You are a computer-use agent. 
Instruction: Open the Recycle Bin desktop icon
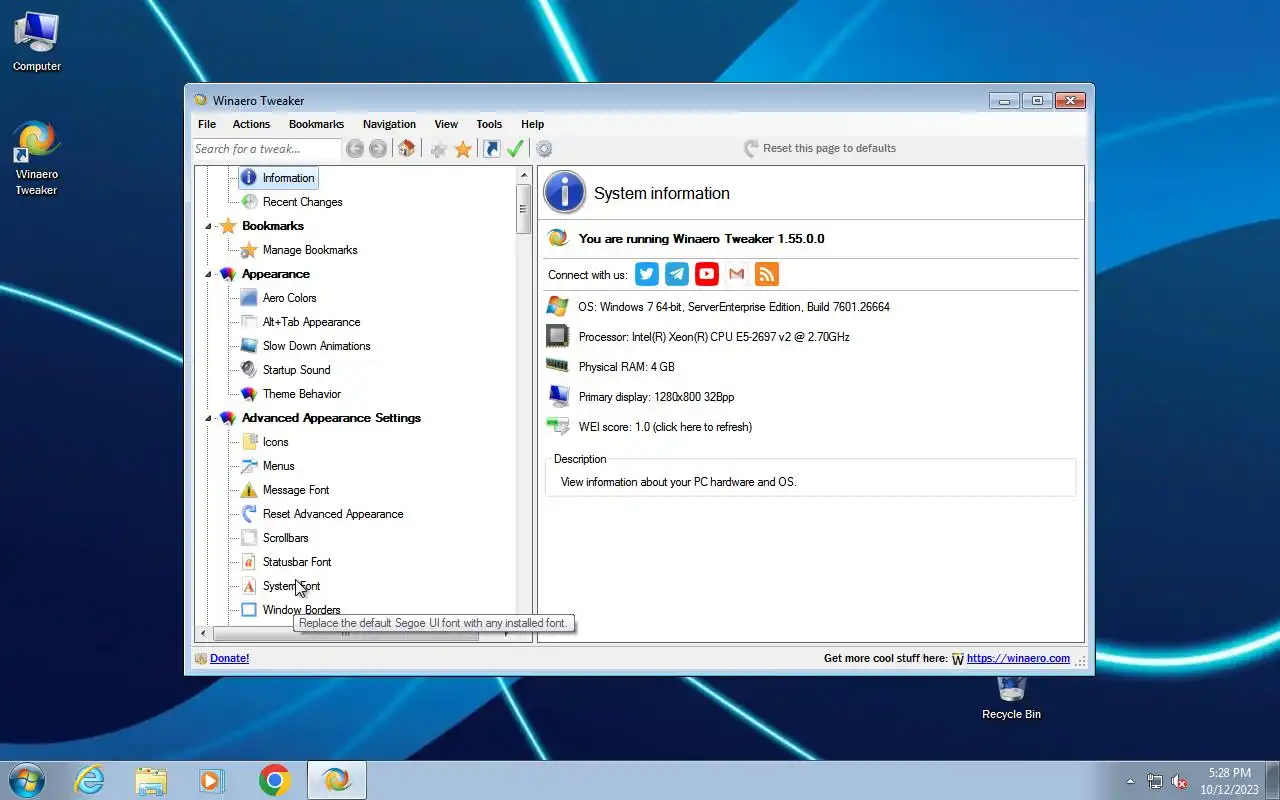point(1011,697)
